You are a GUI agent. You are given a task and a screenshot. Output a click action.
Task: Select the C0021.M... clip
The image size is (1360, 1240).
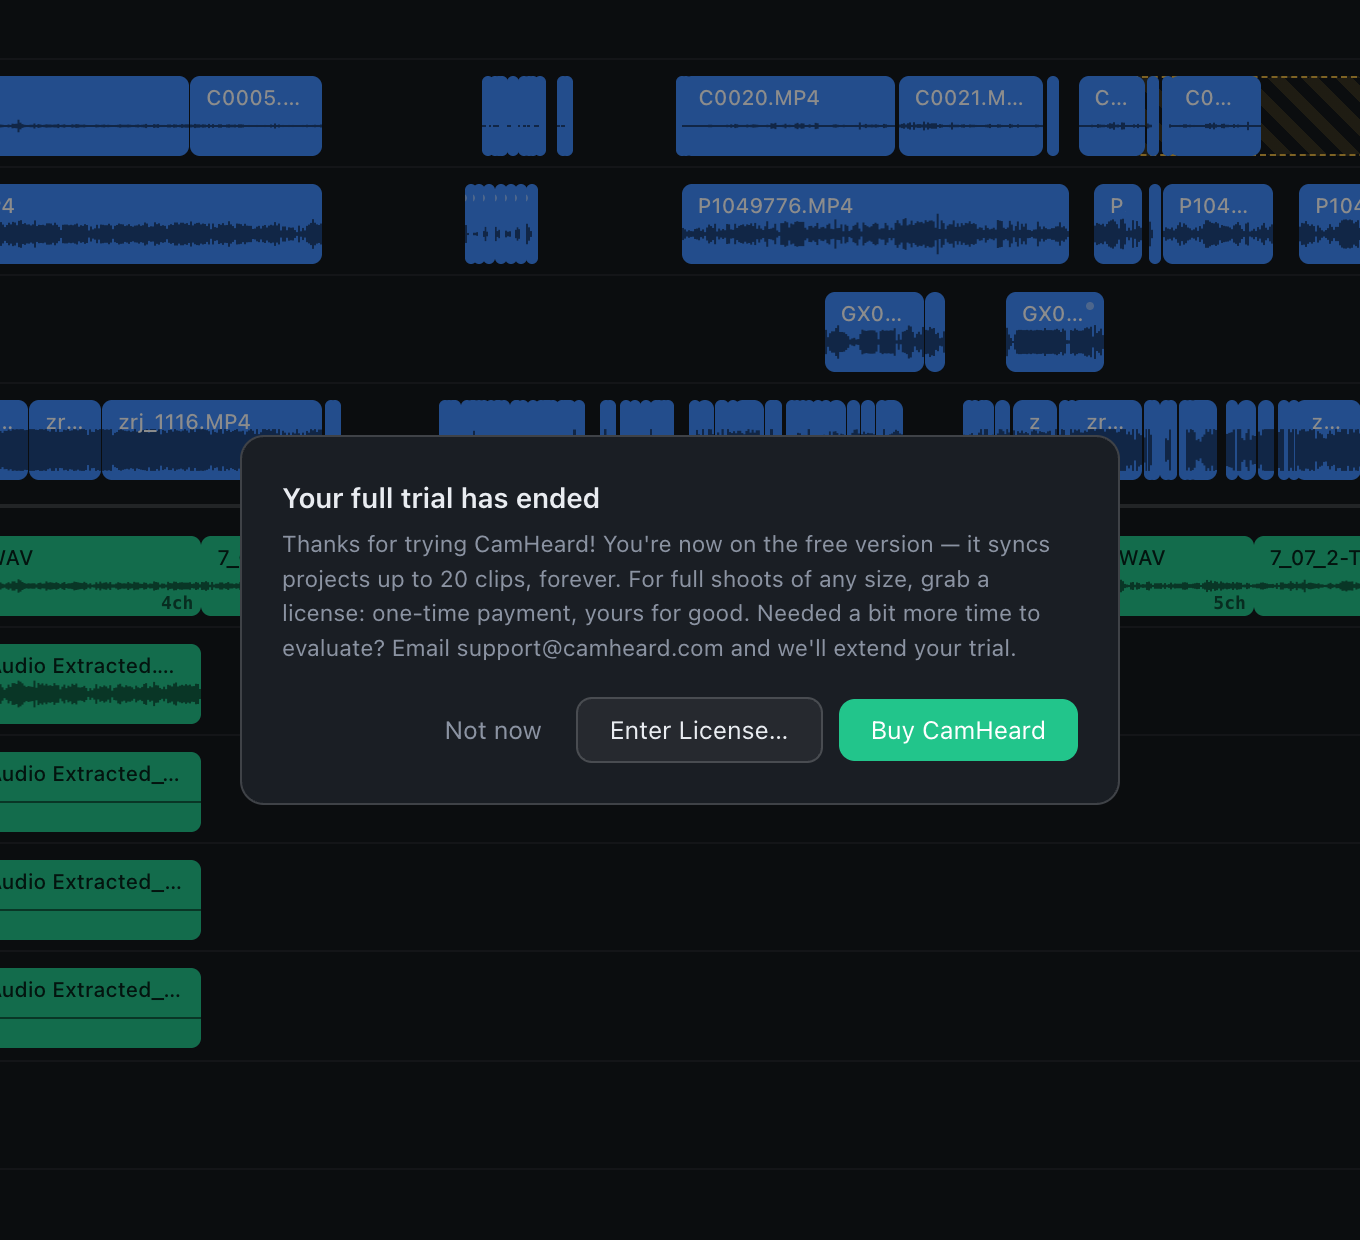[x=971, y=116]
